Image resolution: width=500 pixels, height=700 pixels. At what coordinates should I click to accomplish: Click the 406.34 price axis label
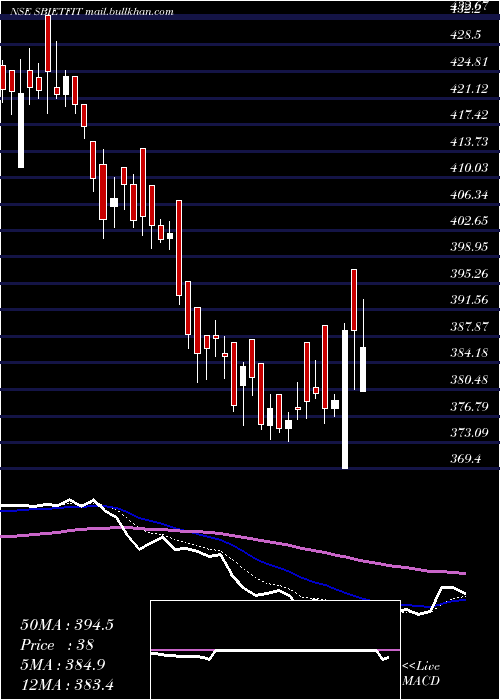pyautogui.click(x=468, y=195)
